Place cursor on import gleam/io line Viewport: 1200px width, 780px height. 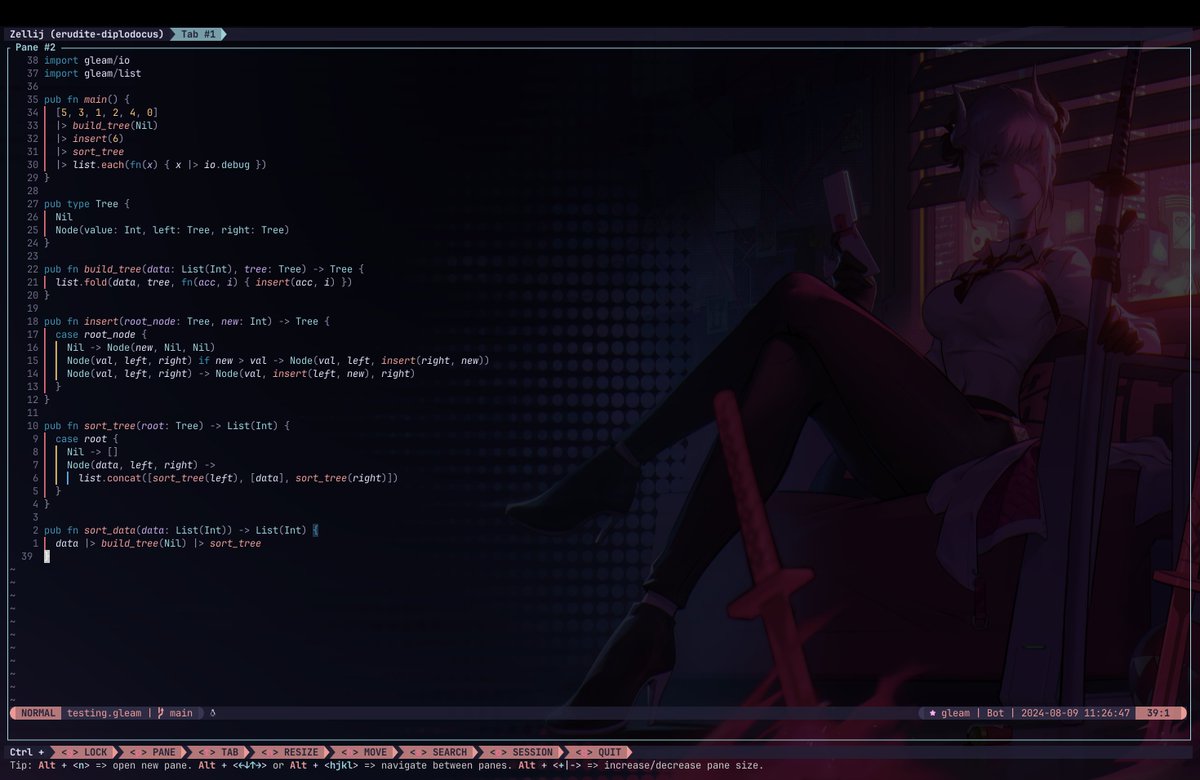87,60
